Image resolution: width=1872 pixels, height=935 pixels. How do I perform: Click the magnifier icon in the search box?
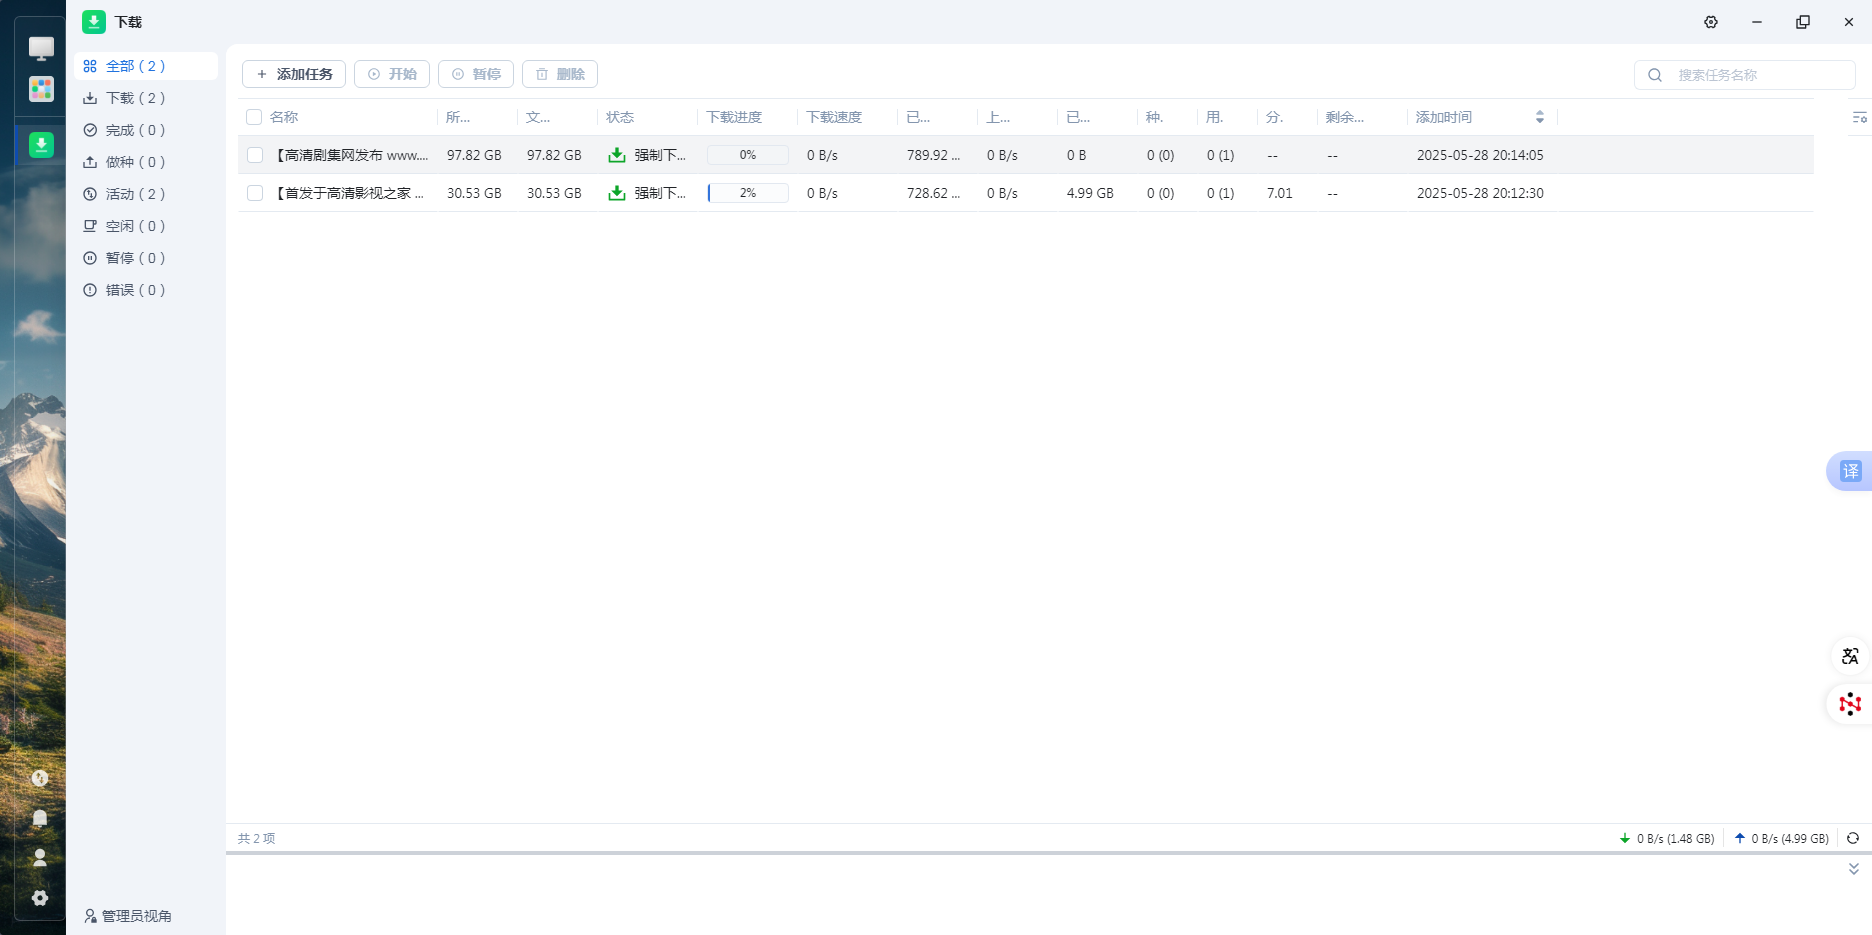pos(1655,75)
